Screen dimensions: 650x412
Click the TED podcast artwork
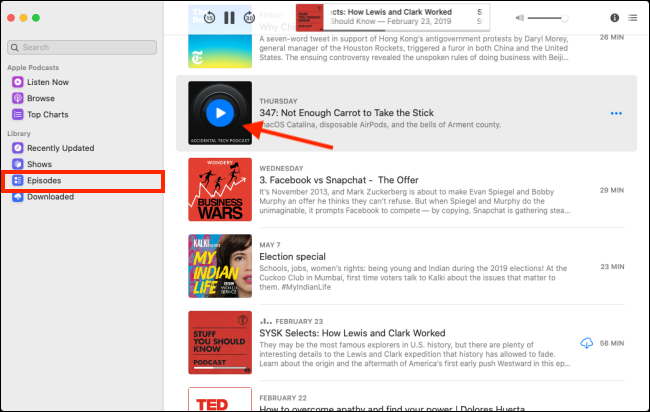pyautogui.click(x=220, y=400)
